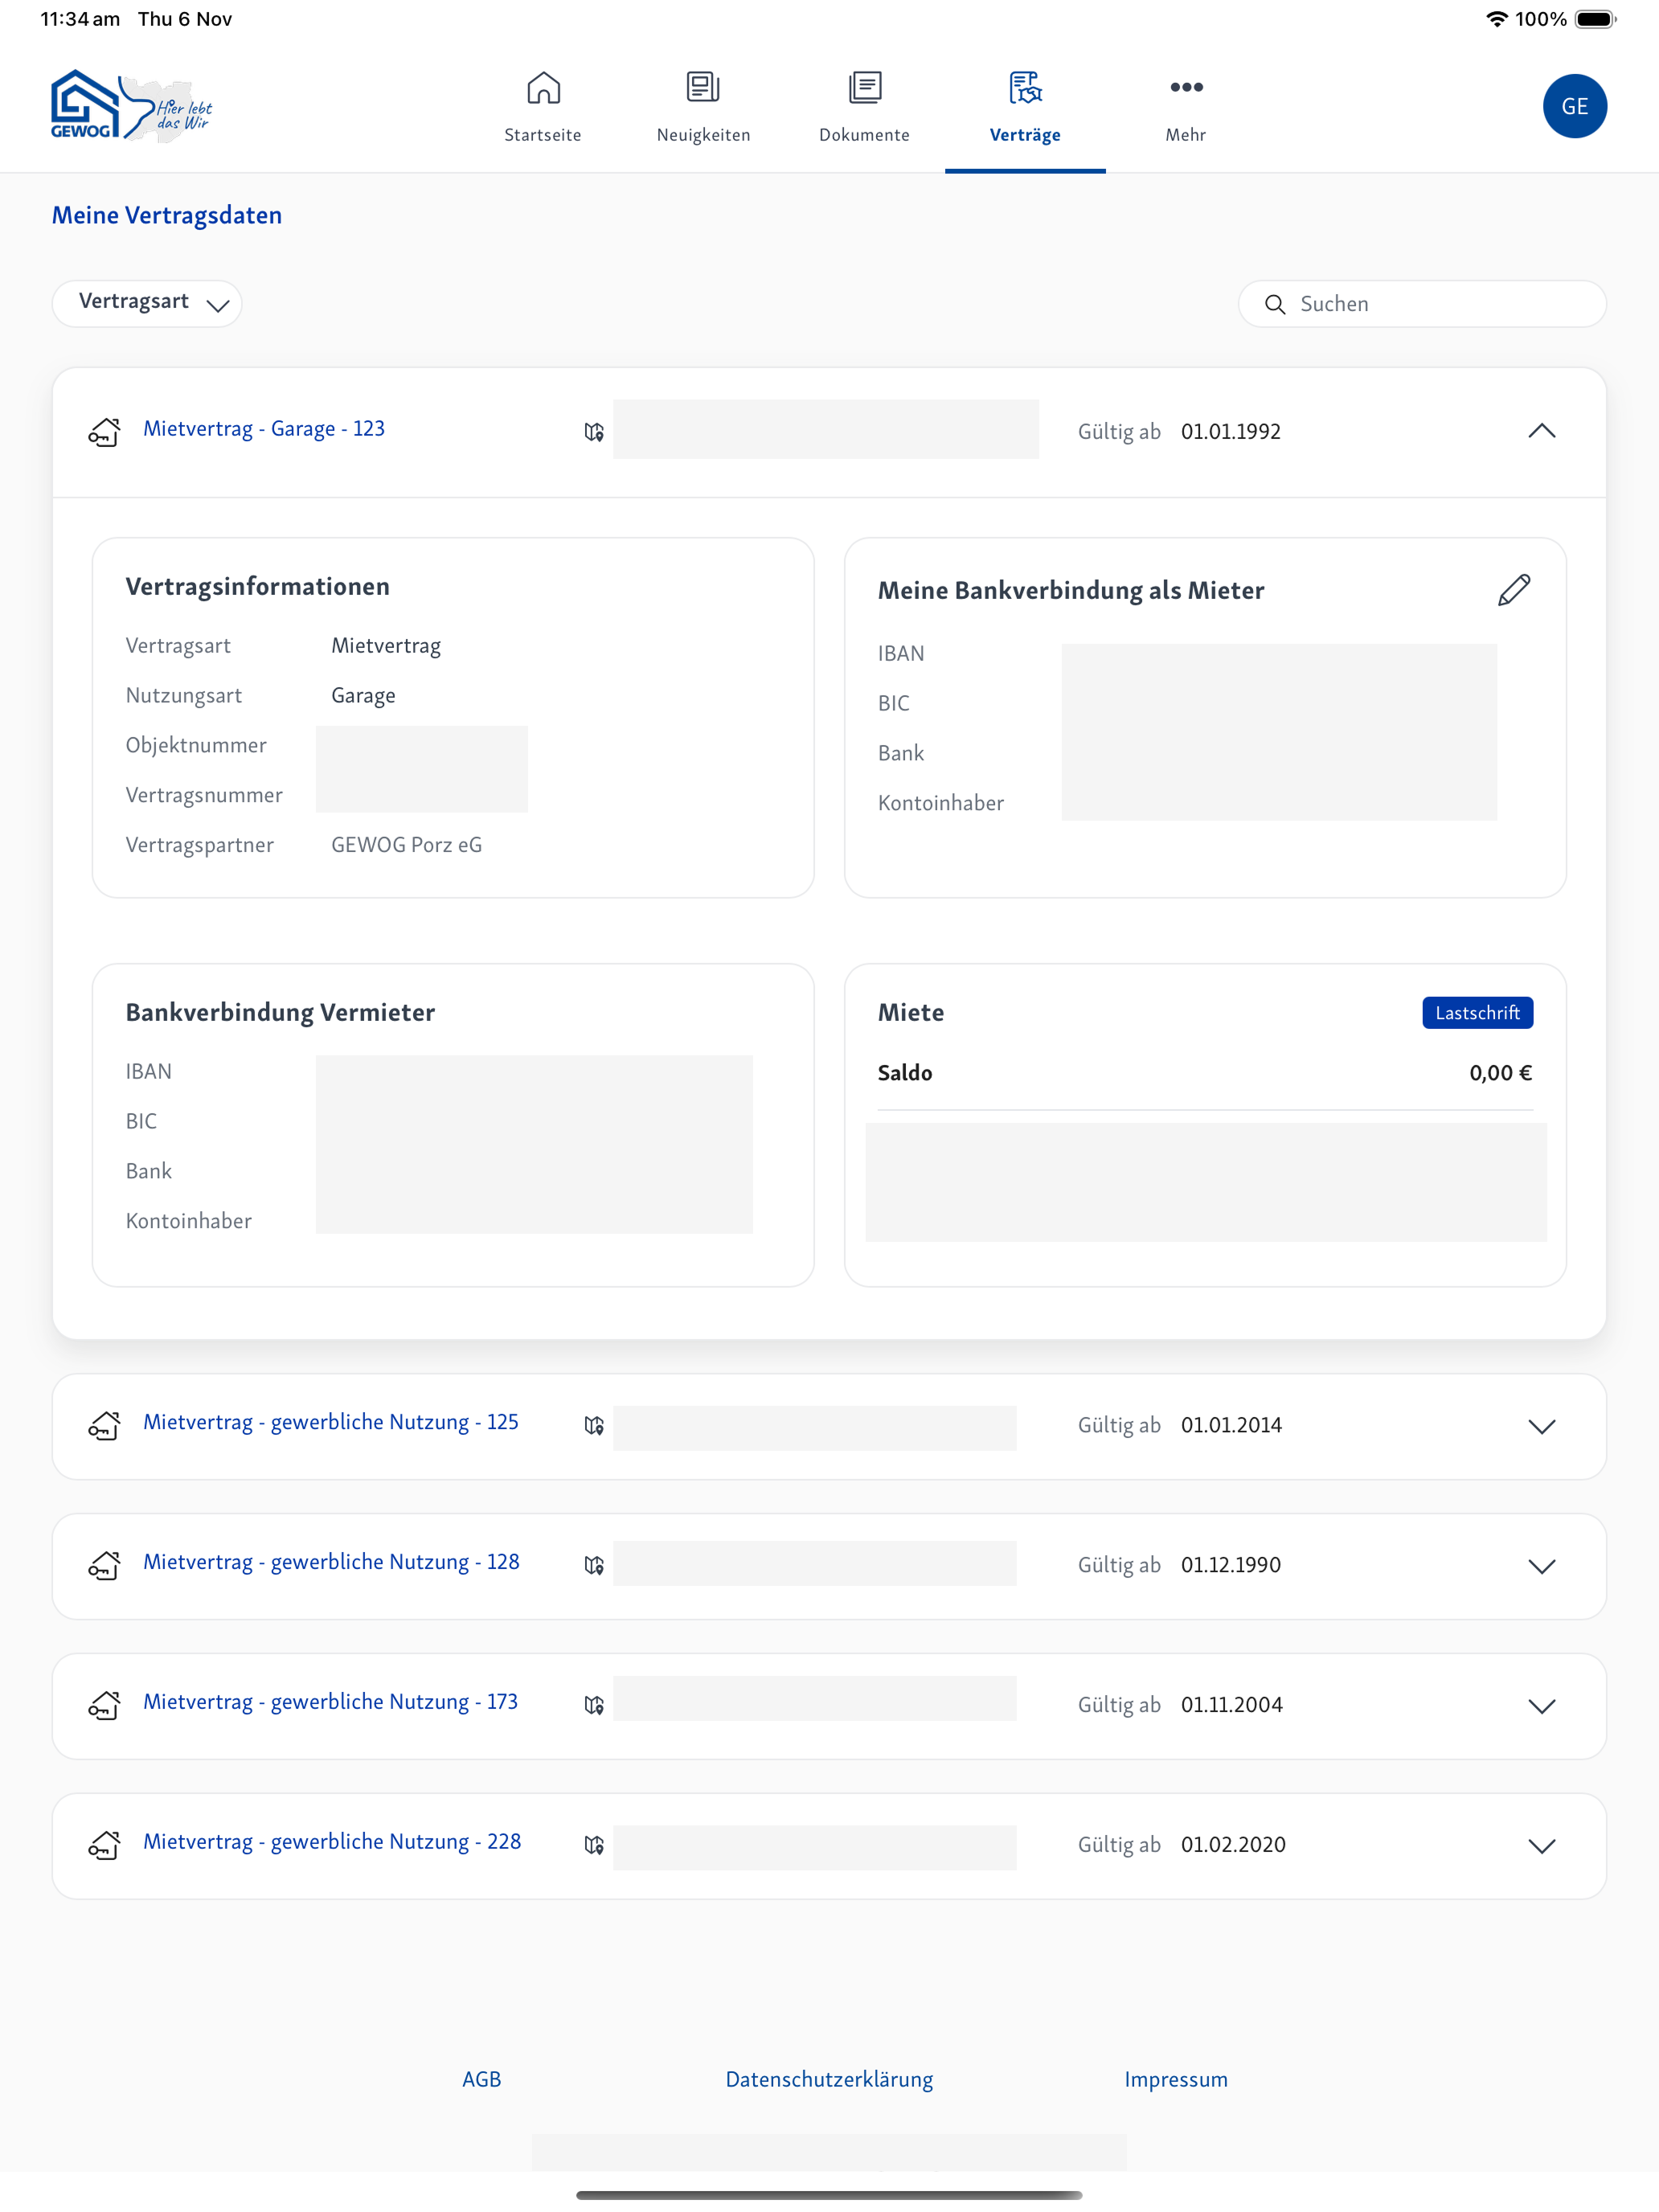
Task: Expand the contract valid from 01.01.2014
Action: pos(1541,1426)
